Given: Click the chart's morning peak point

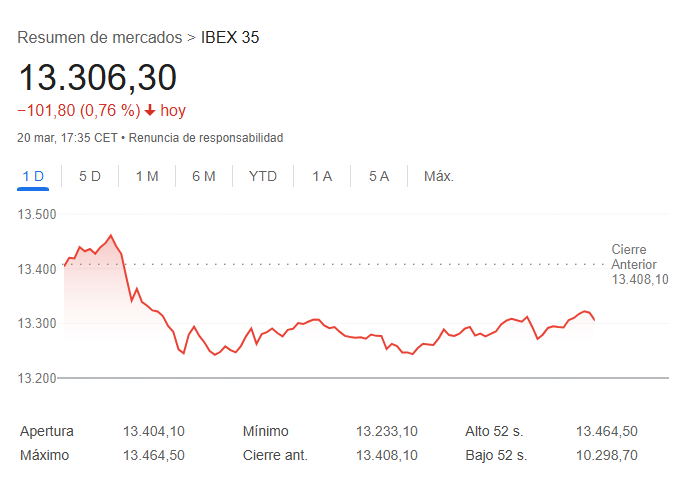Looking at the screenshot, I should (x=110, y=236).
